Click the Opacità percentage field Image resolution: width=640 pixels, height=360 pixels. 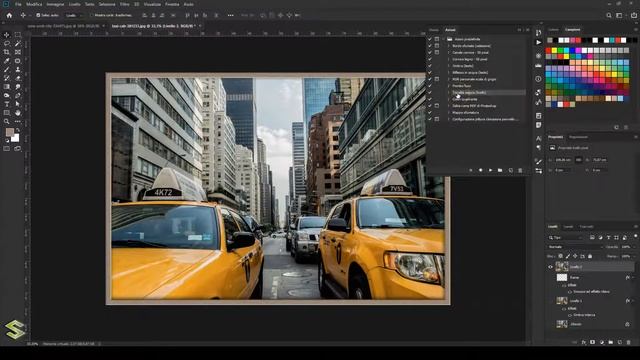click(626, 247)
